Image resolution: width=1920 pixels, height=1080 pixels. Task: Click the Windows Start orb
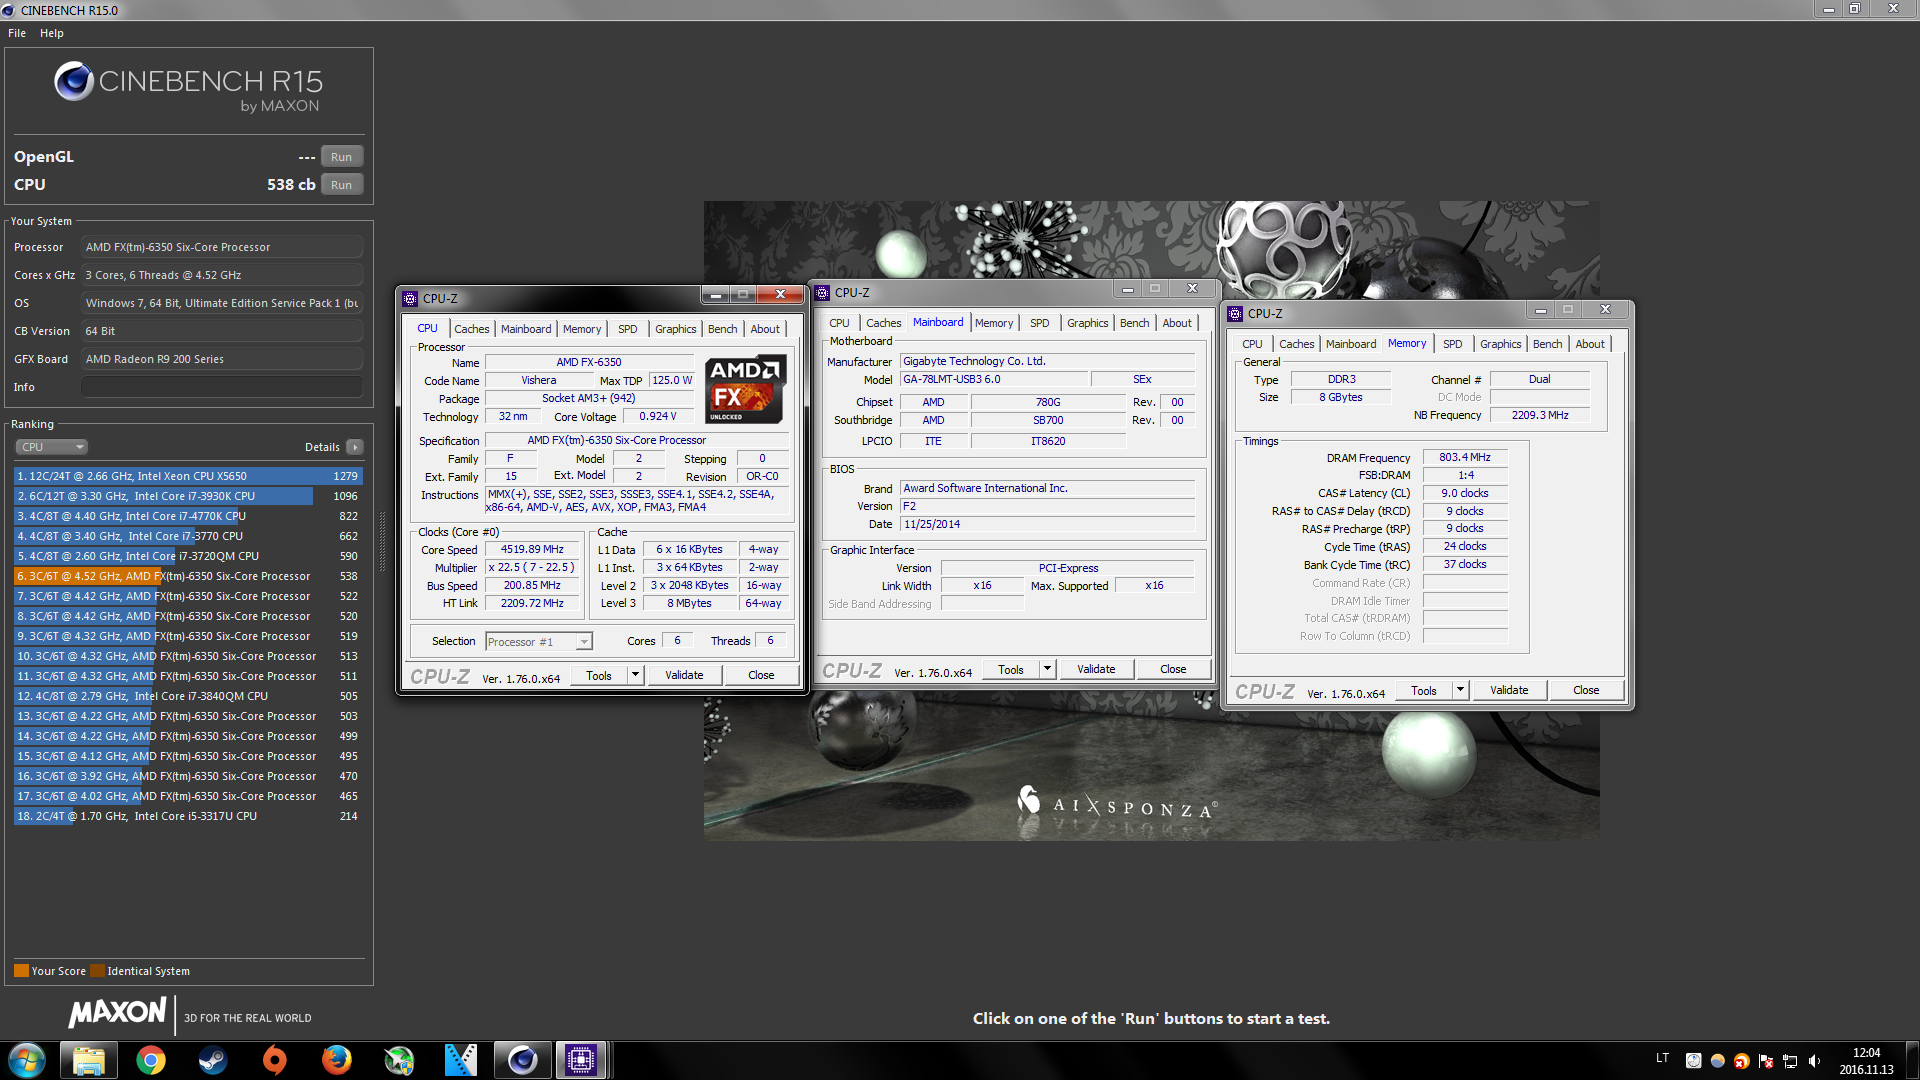[x=27, y=1060]
